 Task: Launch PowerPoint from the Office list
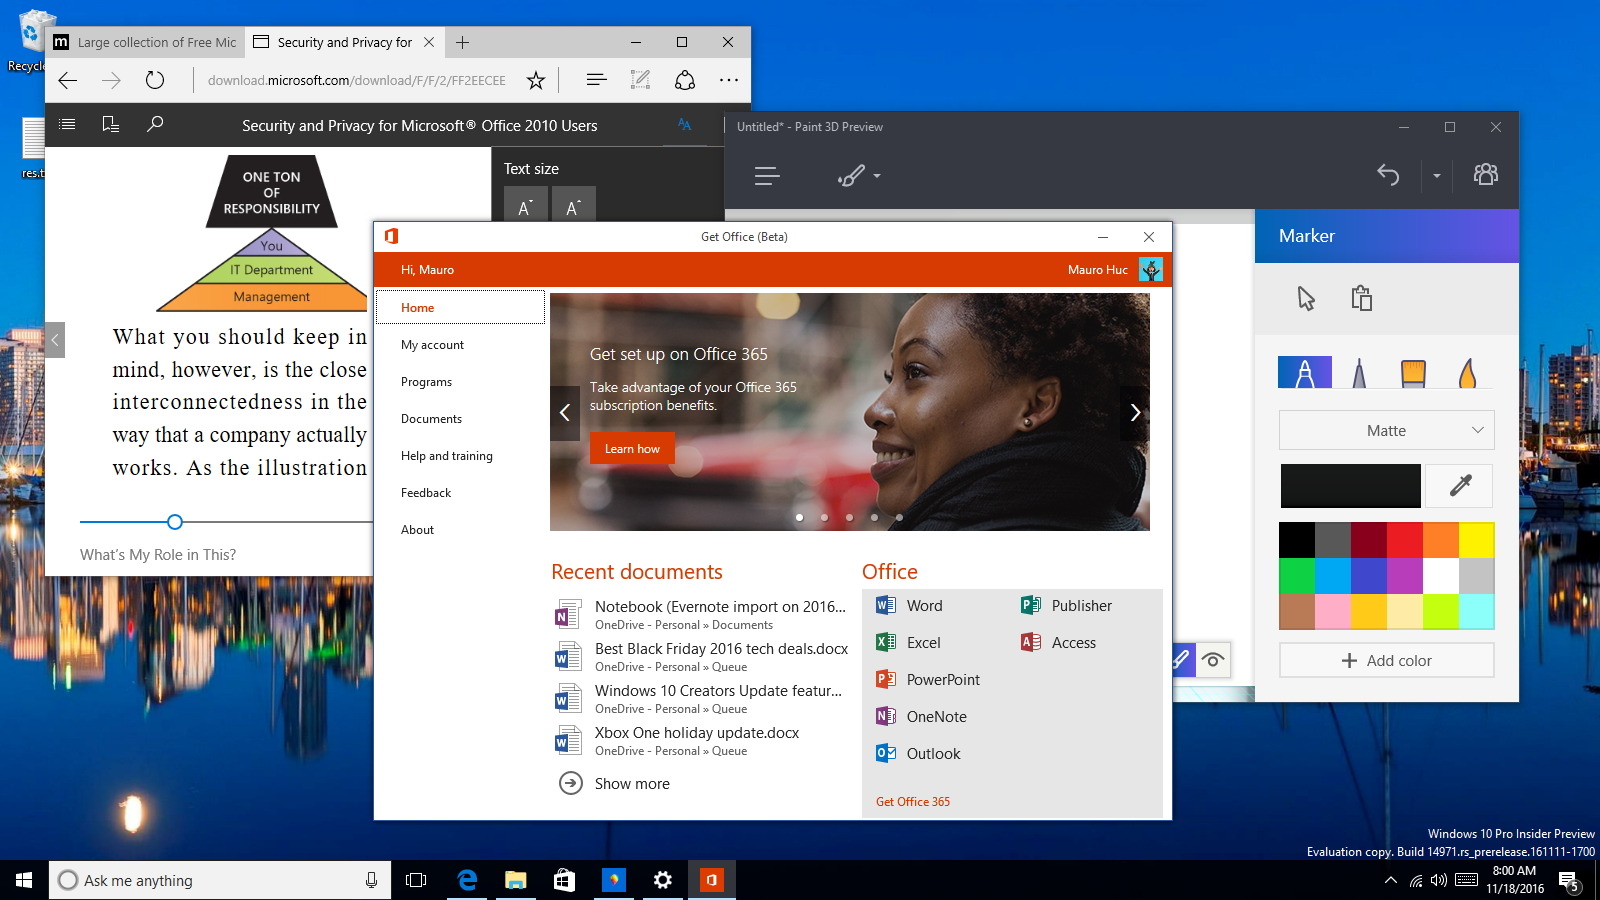pos(927,679)
